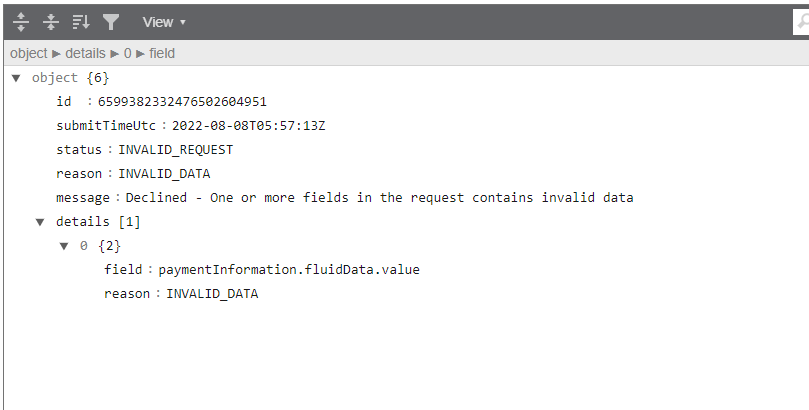The image size is (809, 410).
Task: Collapse the details [1] array node
Action: (40, 222)
